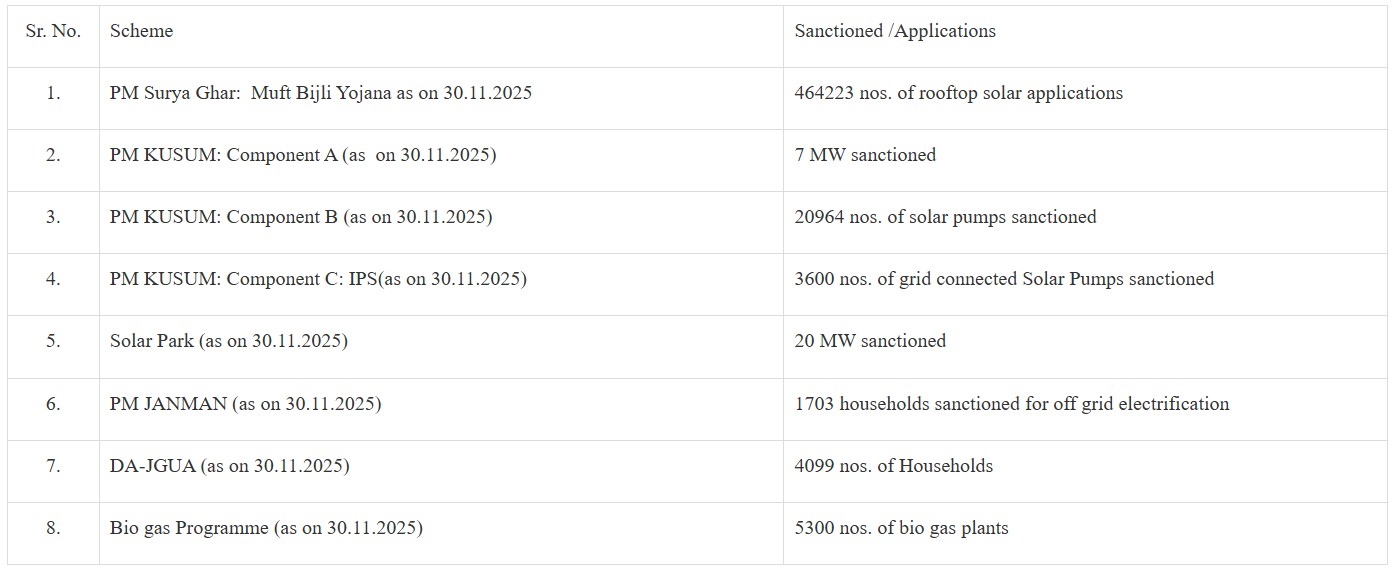The height and width of the screenshot is (570, 1397).
Task: Click serial number "8." in the table
Action: (x=53, y=528)
